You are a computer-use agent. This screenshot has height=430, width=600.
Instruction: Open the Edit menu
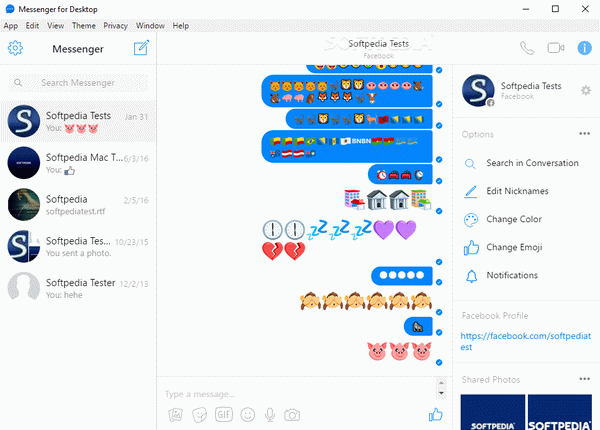tap(32, 26)
